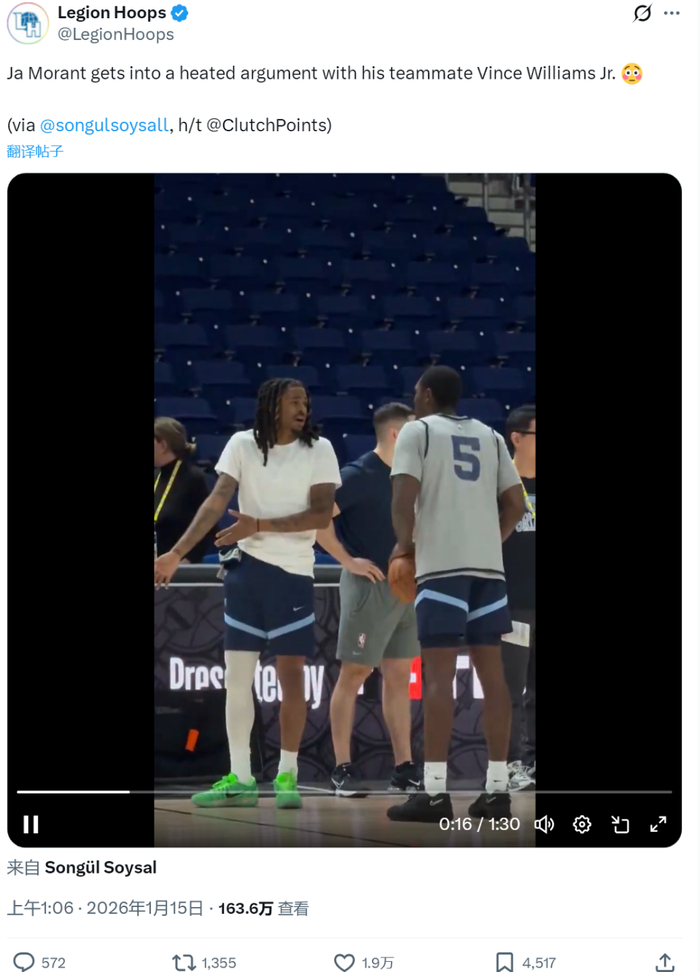Open the three-dot more options menu

click(672, 13)
